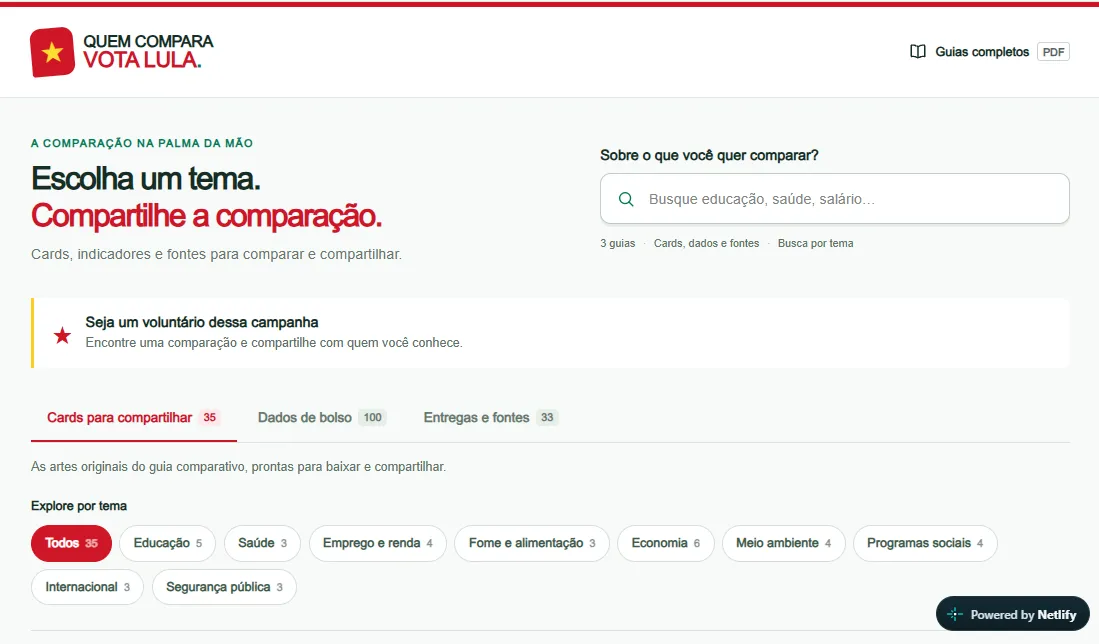Filter by Fome e alimentação theme
The width and height of the screenshot is (1099, 644).
click(532, 543)
